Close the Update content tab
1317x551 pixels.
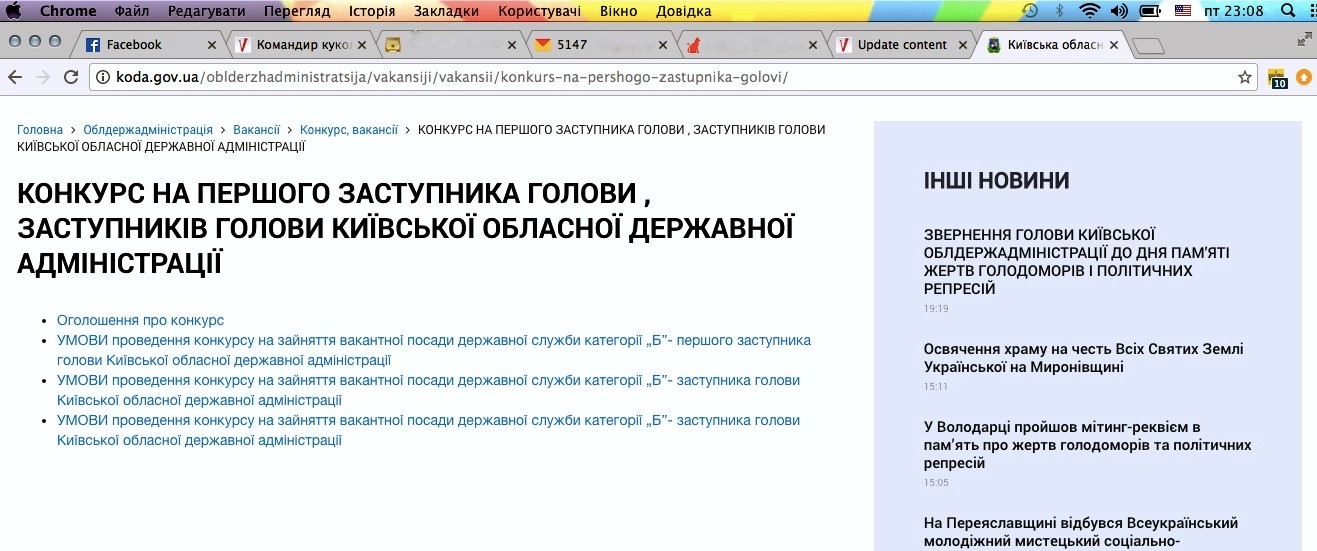pyautogui.click(x=963, y=45)
